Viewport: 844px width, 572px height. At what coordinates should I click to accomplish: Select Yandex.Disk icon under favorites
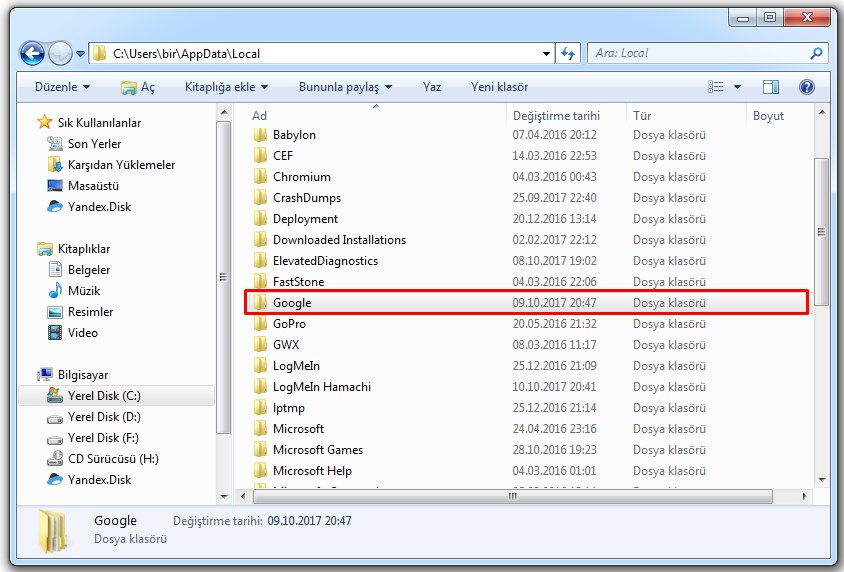(56, 207)
